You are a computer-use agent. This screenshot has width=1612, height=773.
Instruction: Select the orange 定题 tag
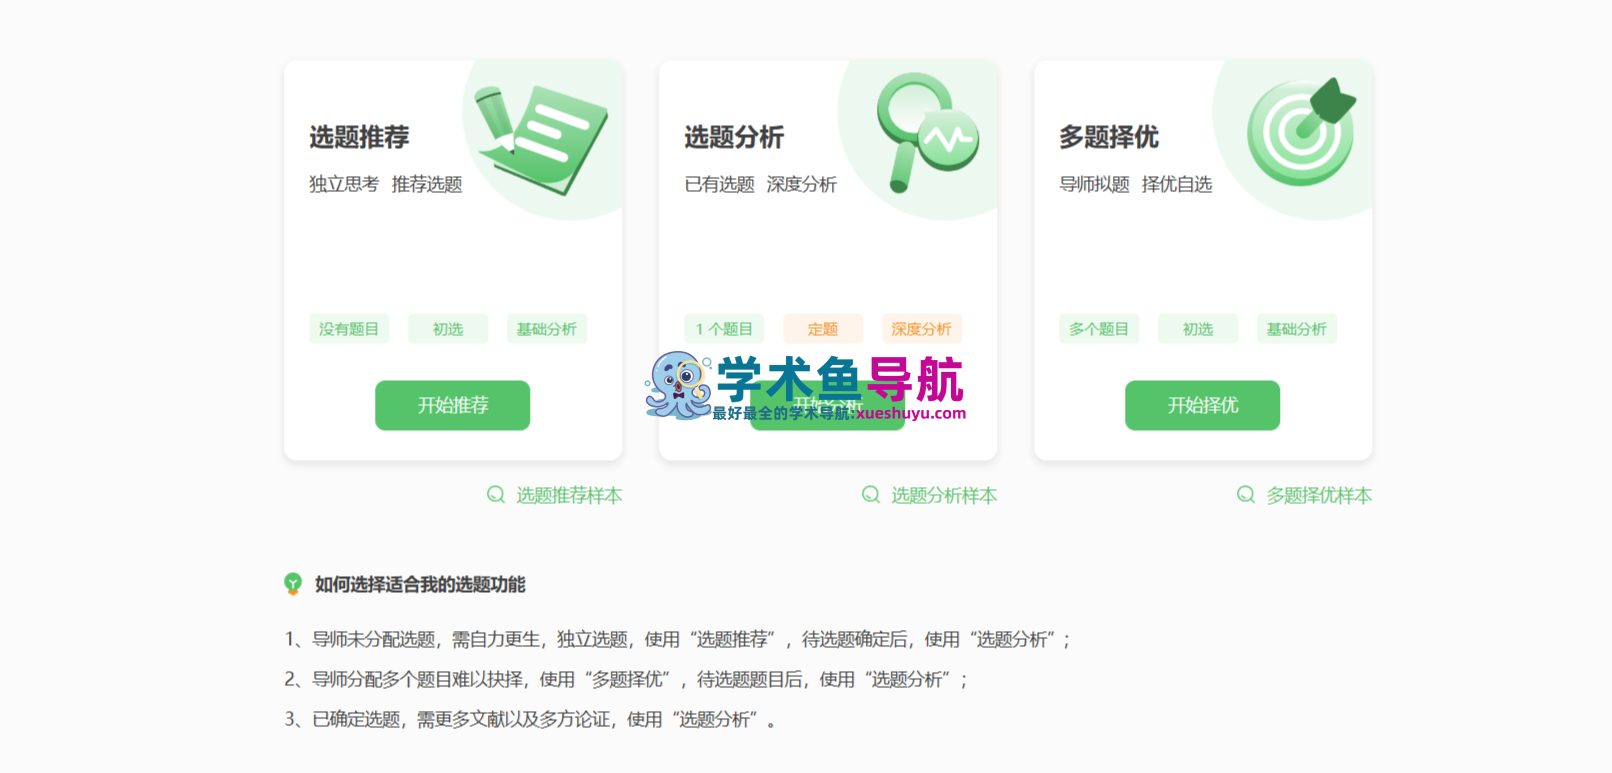822,329
